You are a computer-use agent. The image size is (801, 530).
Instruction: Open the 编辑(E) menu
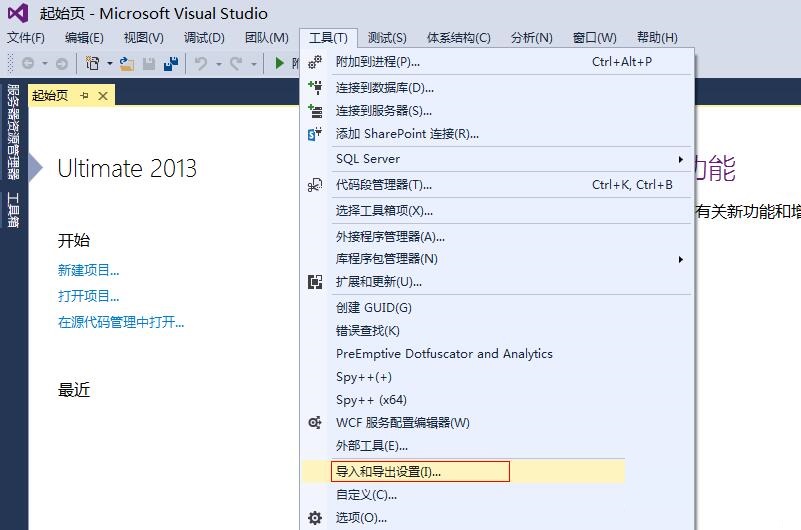84,38
